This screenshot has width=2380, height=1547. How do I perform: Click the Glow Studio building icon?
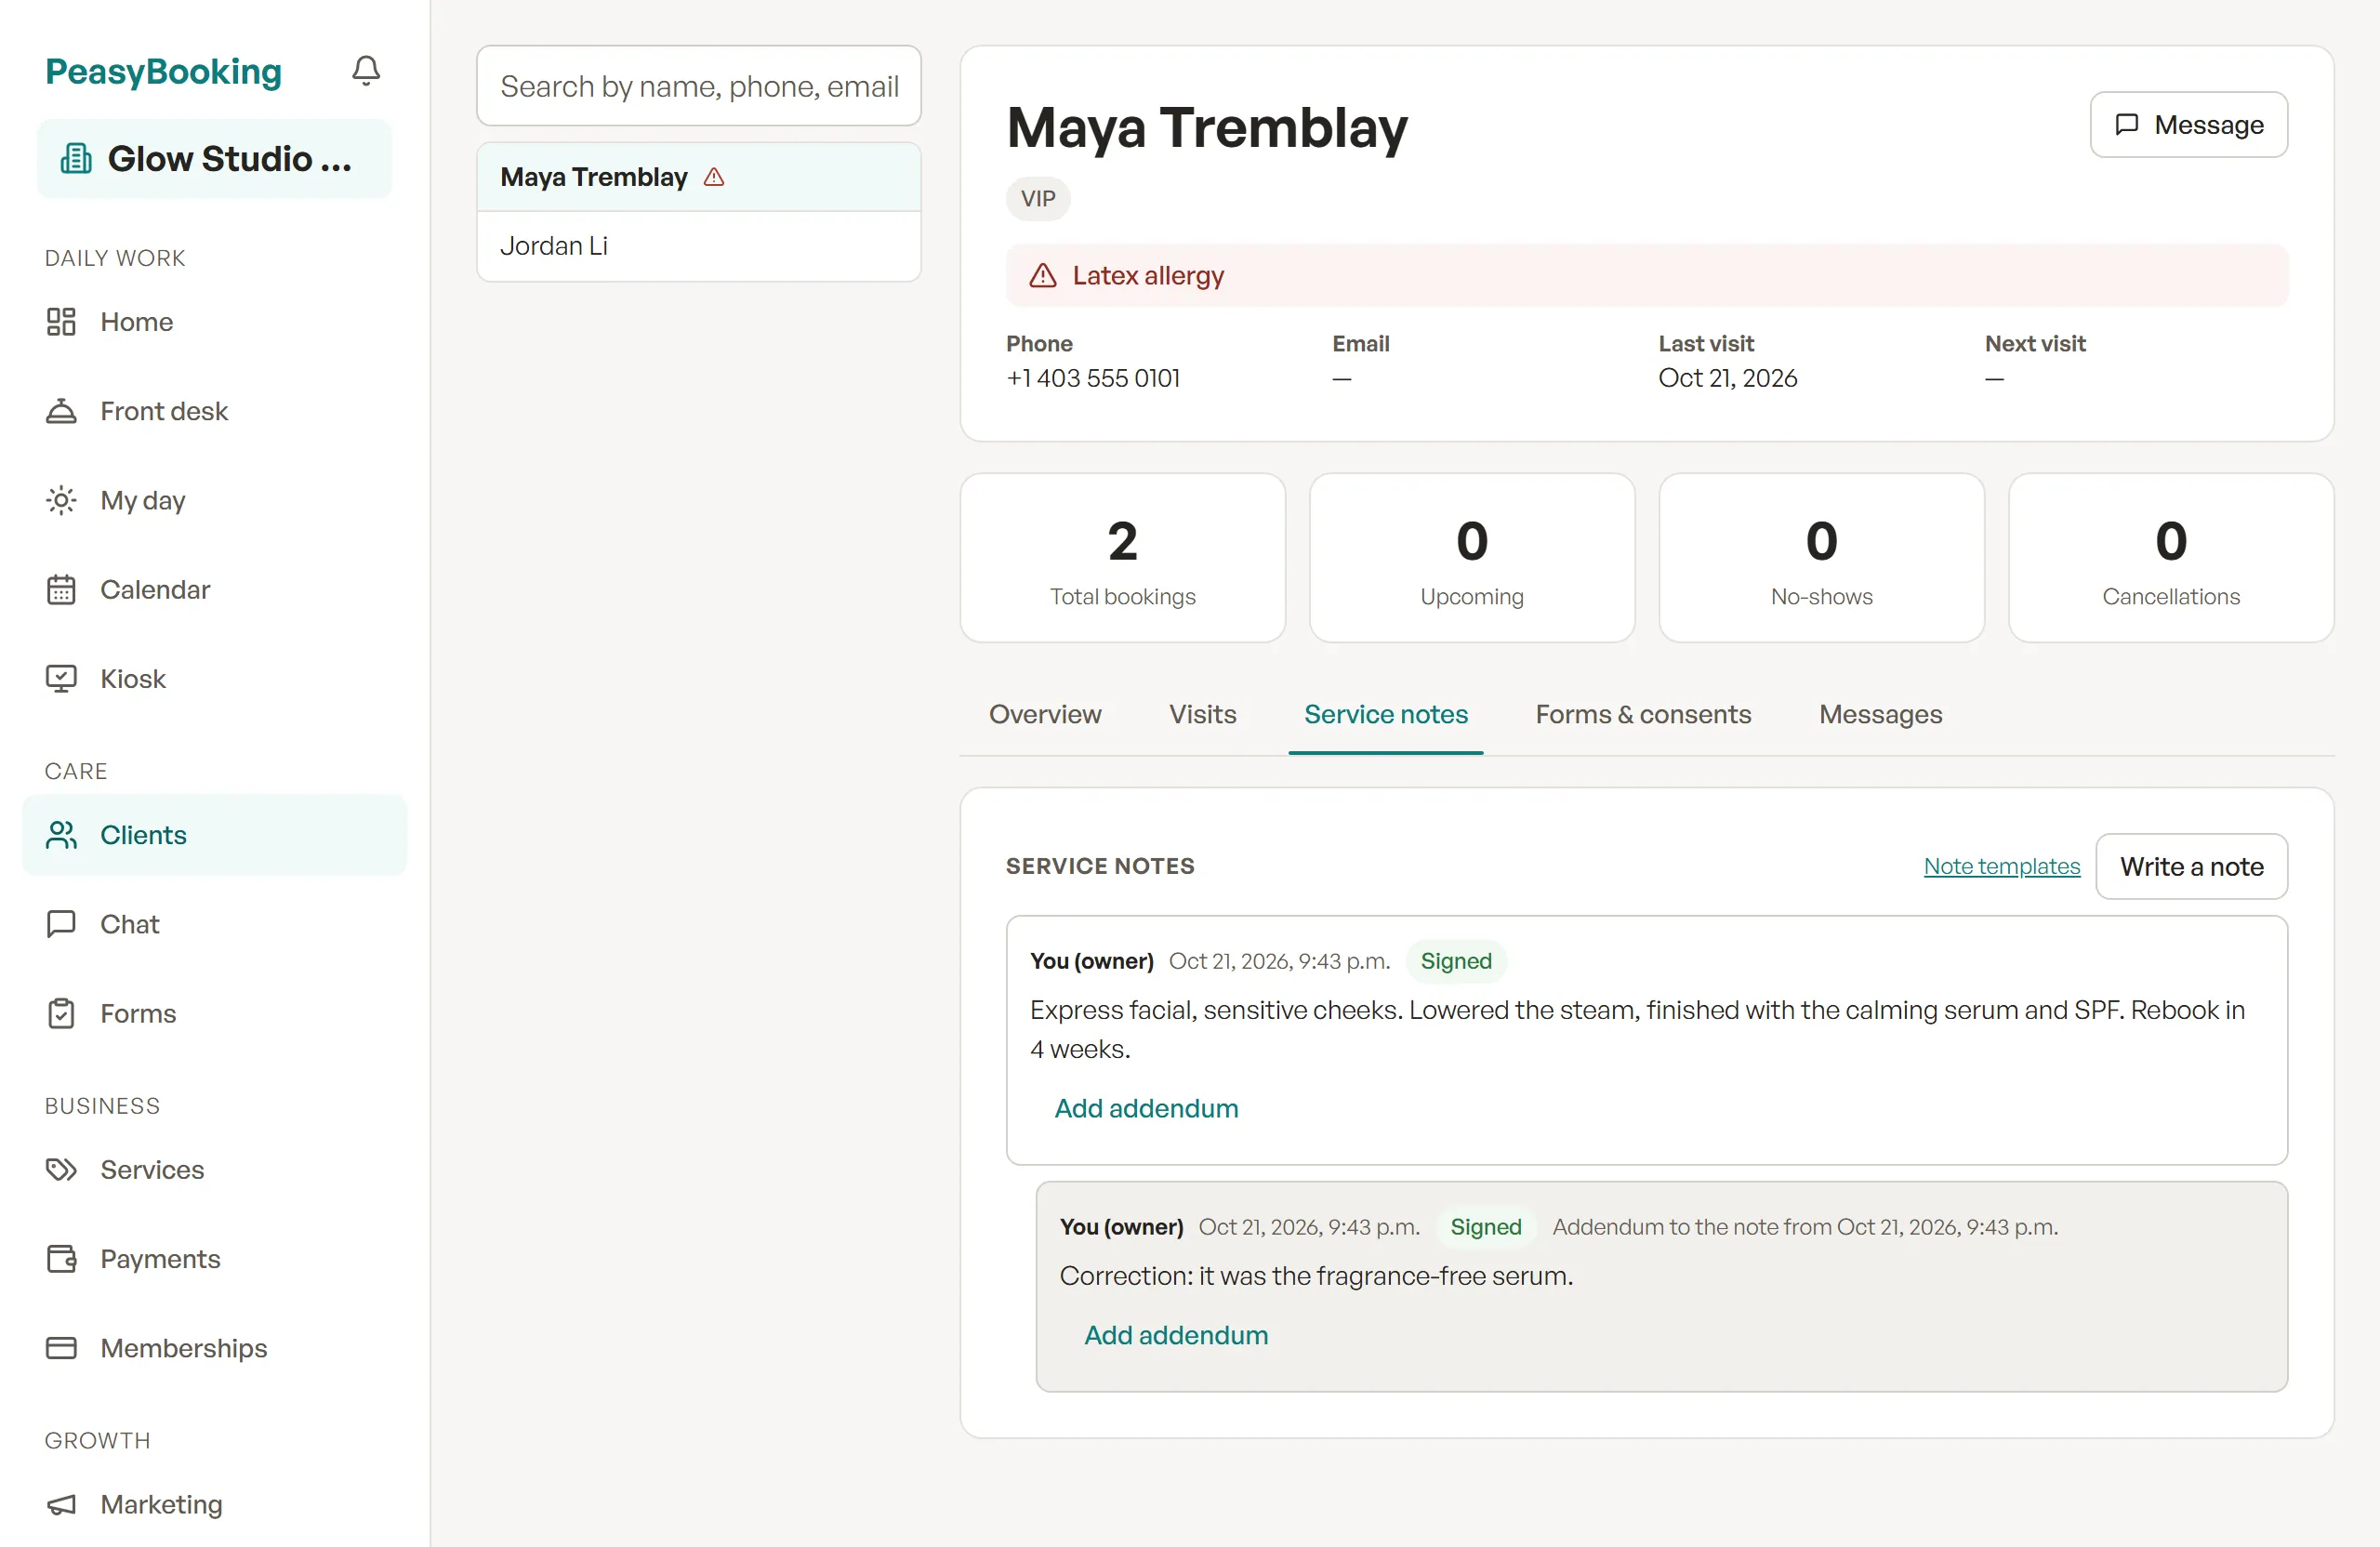point(76,159)
